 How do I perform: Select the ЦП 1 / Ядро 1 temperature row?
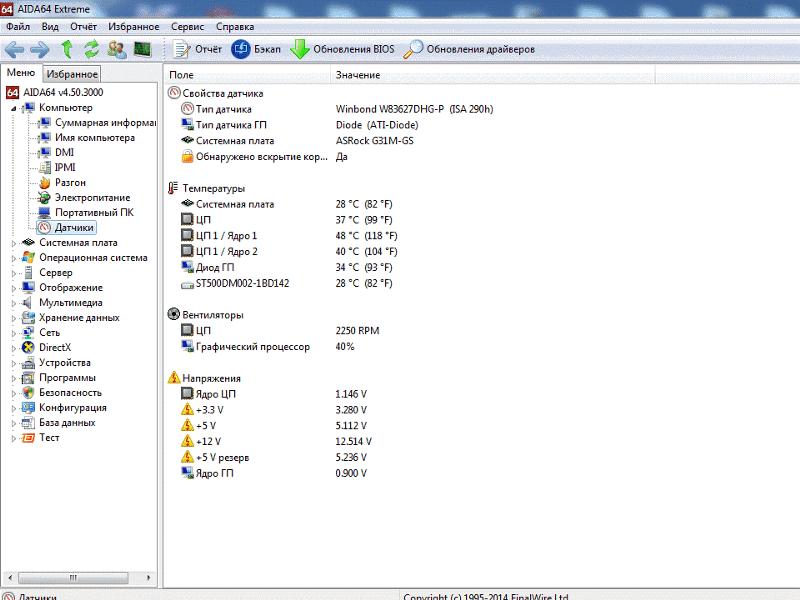(x=289, y=236)
